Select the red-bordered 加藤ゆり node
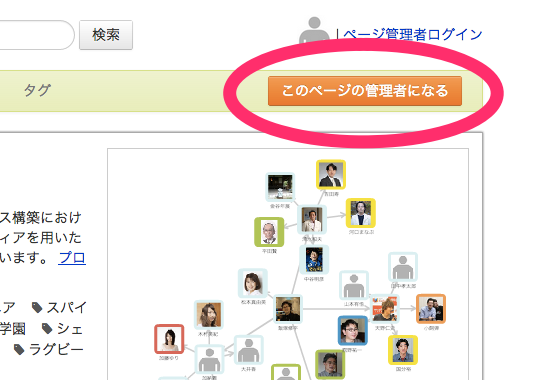 [x=169, y=339]
